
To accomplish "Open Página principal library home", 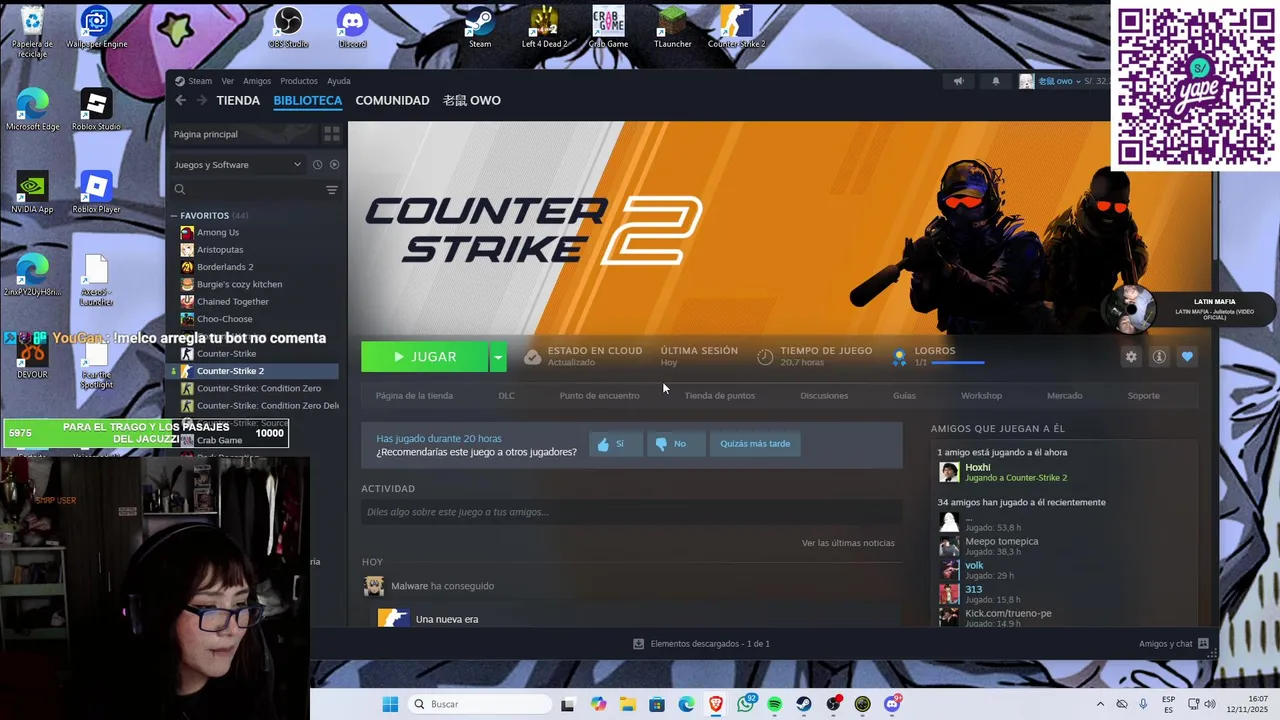I will click(244, 134).
